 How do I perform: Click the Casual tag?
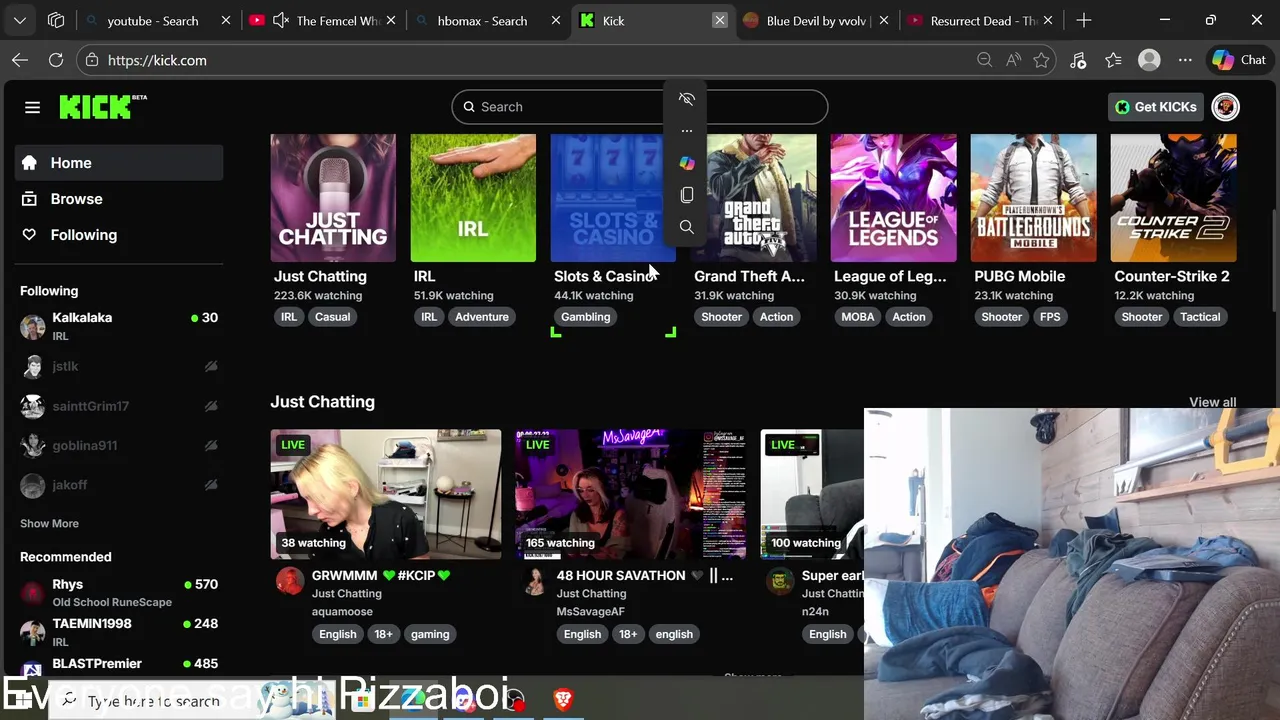click(332, 317)
